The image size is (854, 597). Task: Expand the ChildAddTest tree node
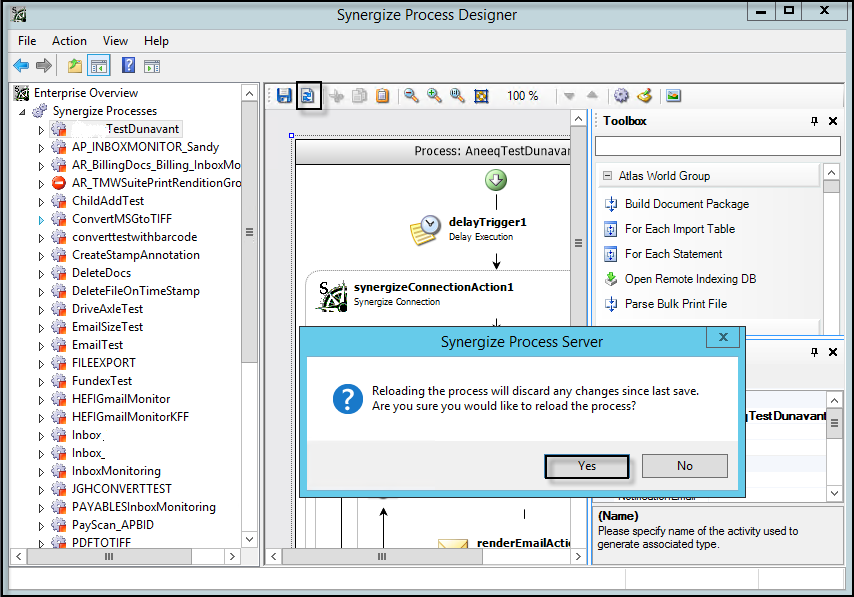[x=41, y=202]
